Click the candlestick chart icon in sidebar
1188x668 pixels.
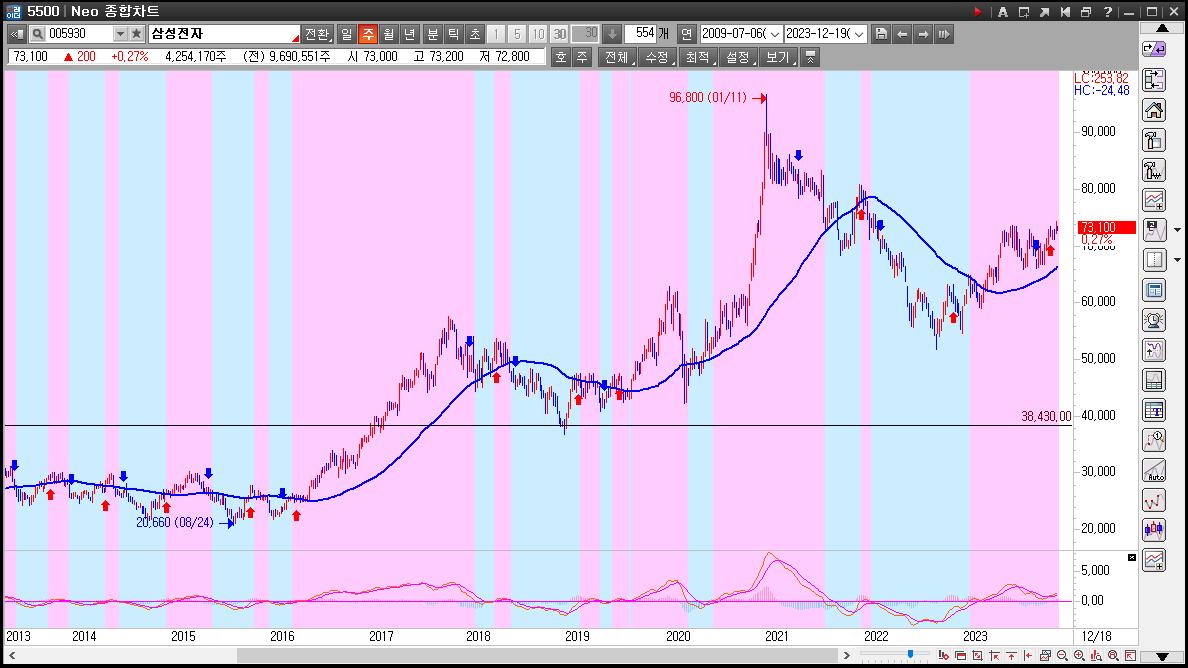tap(1154, 529)
